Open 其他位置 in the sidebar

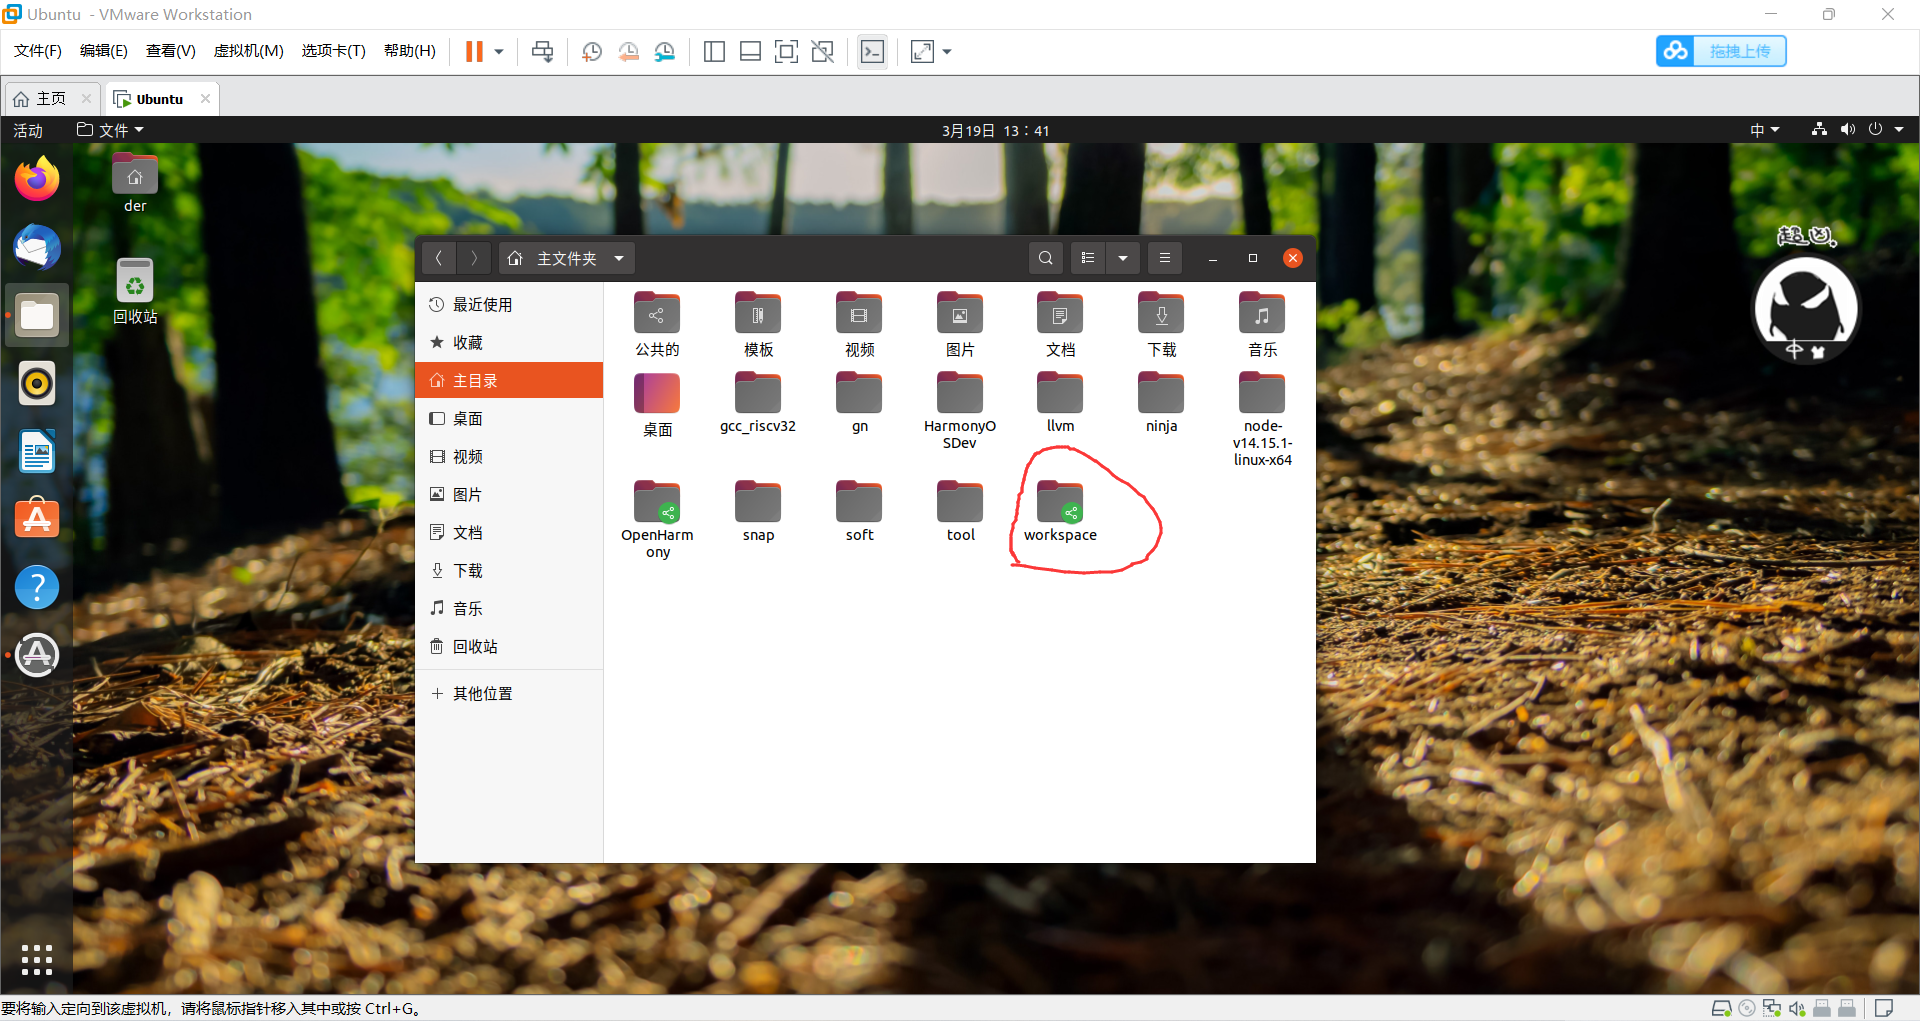[509, 694]
